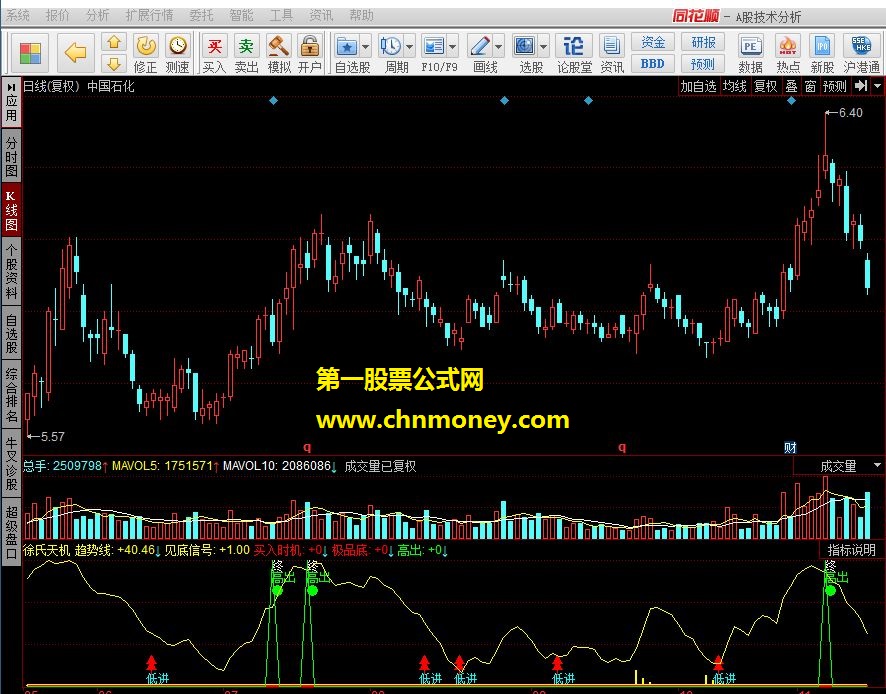Expand the F10/F9 dropdown arrow
Screen dimensions: 886x694
pos(453,47)
